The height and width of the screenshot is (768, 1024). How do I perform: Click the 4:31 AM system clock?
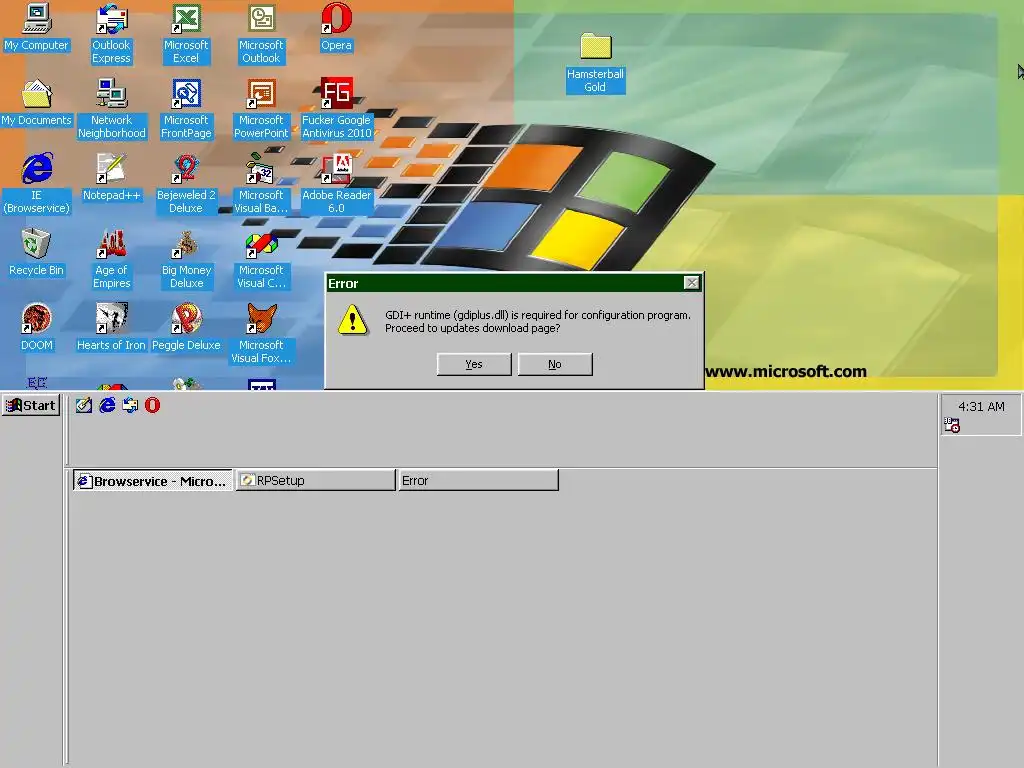tap(981, 406)
